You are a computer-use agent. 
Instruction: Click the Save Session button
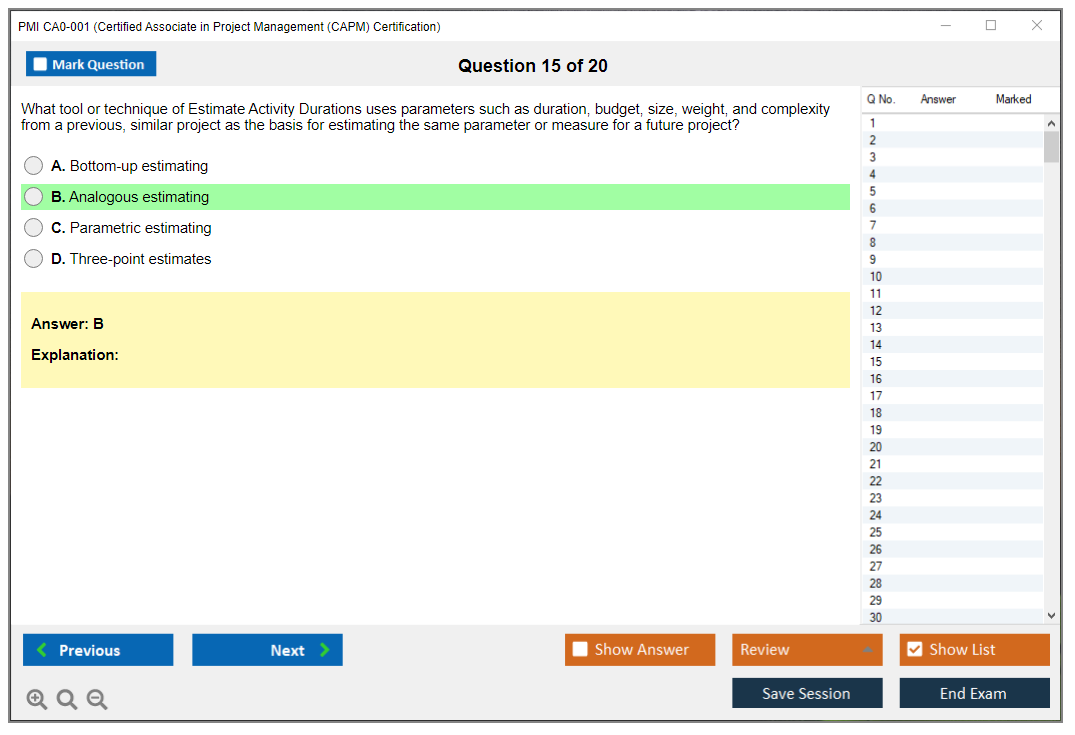pyautogui.click(x=806, y=693)
